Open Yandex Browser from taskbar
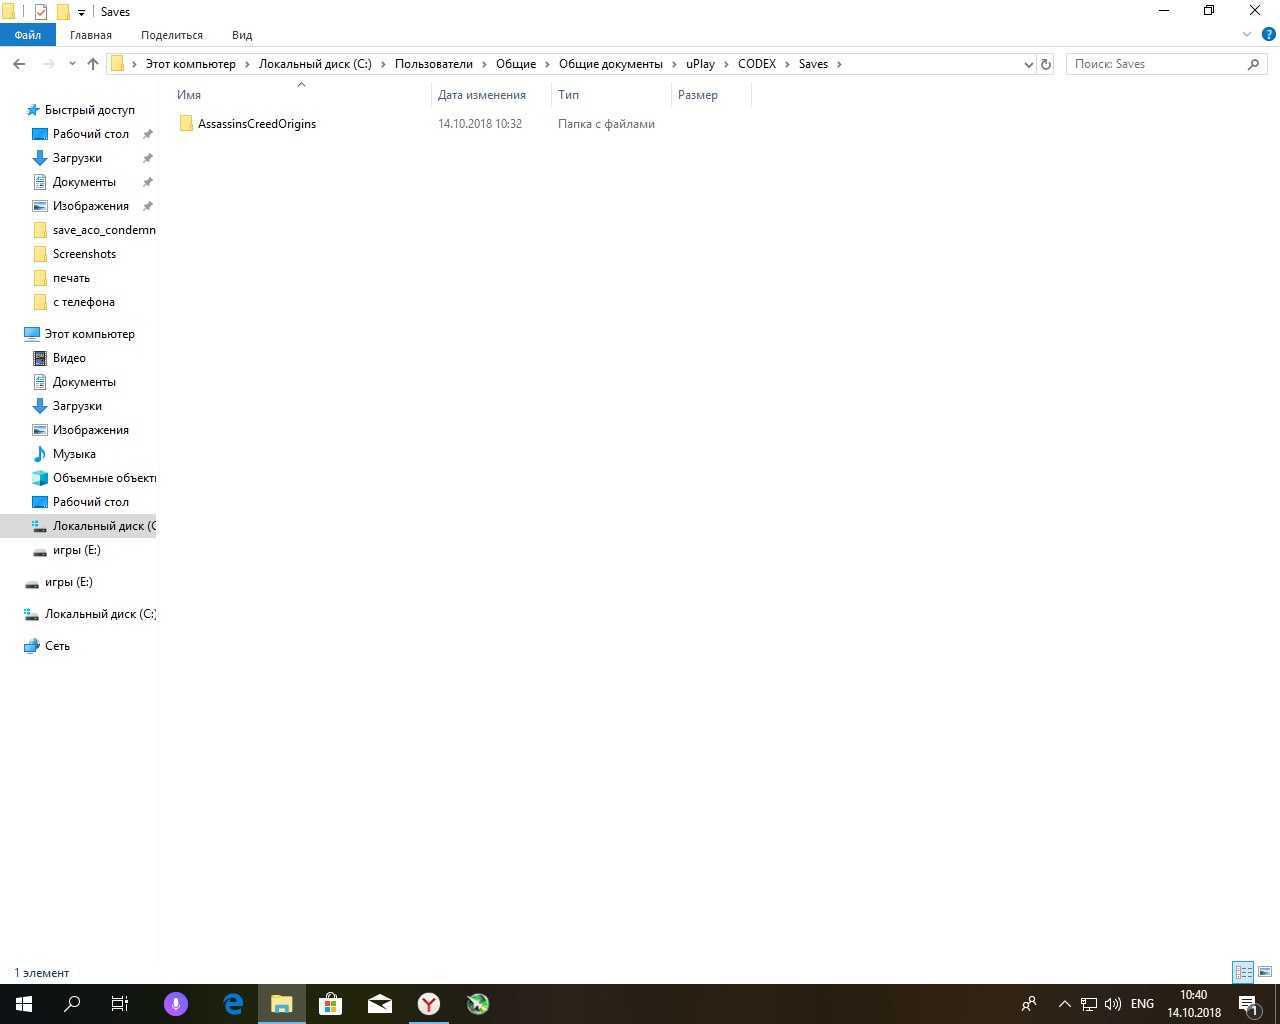Viewport: 1280px width, 1024px height. click(x=429, y=1004)
